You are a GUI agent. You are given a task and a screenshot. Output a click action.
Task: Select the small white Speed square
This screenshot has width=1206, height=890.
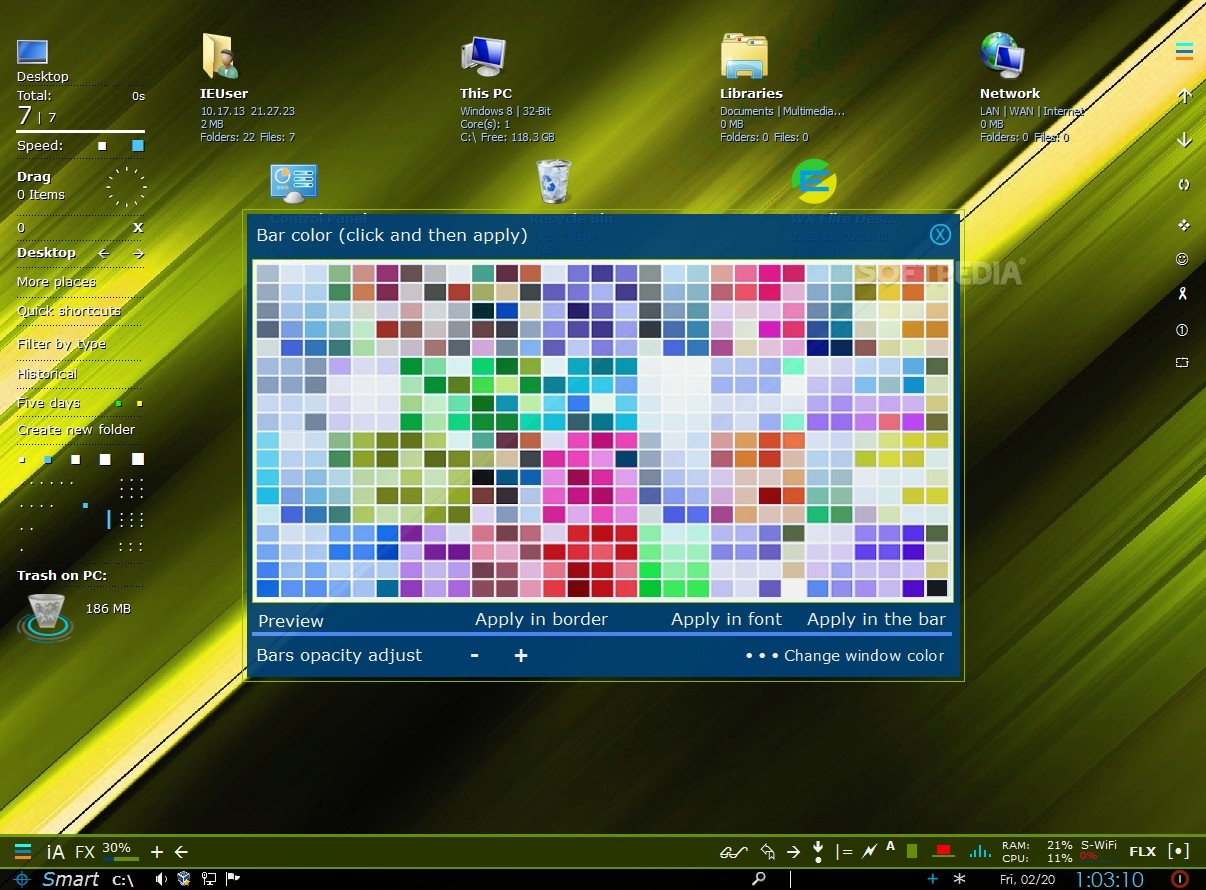(102, 146)
